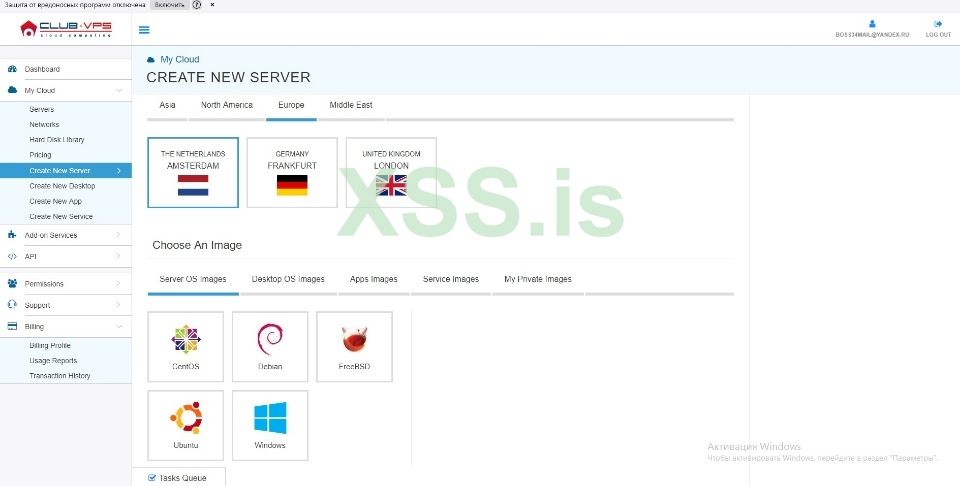Click the Dashboard gauge icon
Viewport: 960px width, 486px height.
tap(12, 69)
